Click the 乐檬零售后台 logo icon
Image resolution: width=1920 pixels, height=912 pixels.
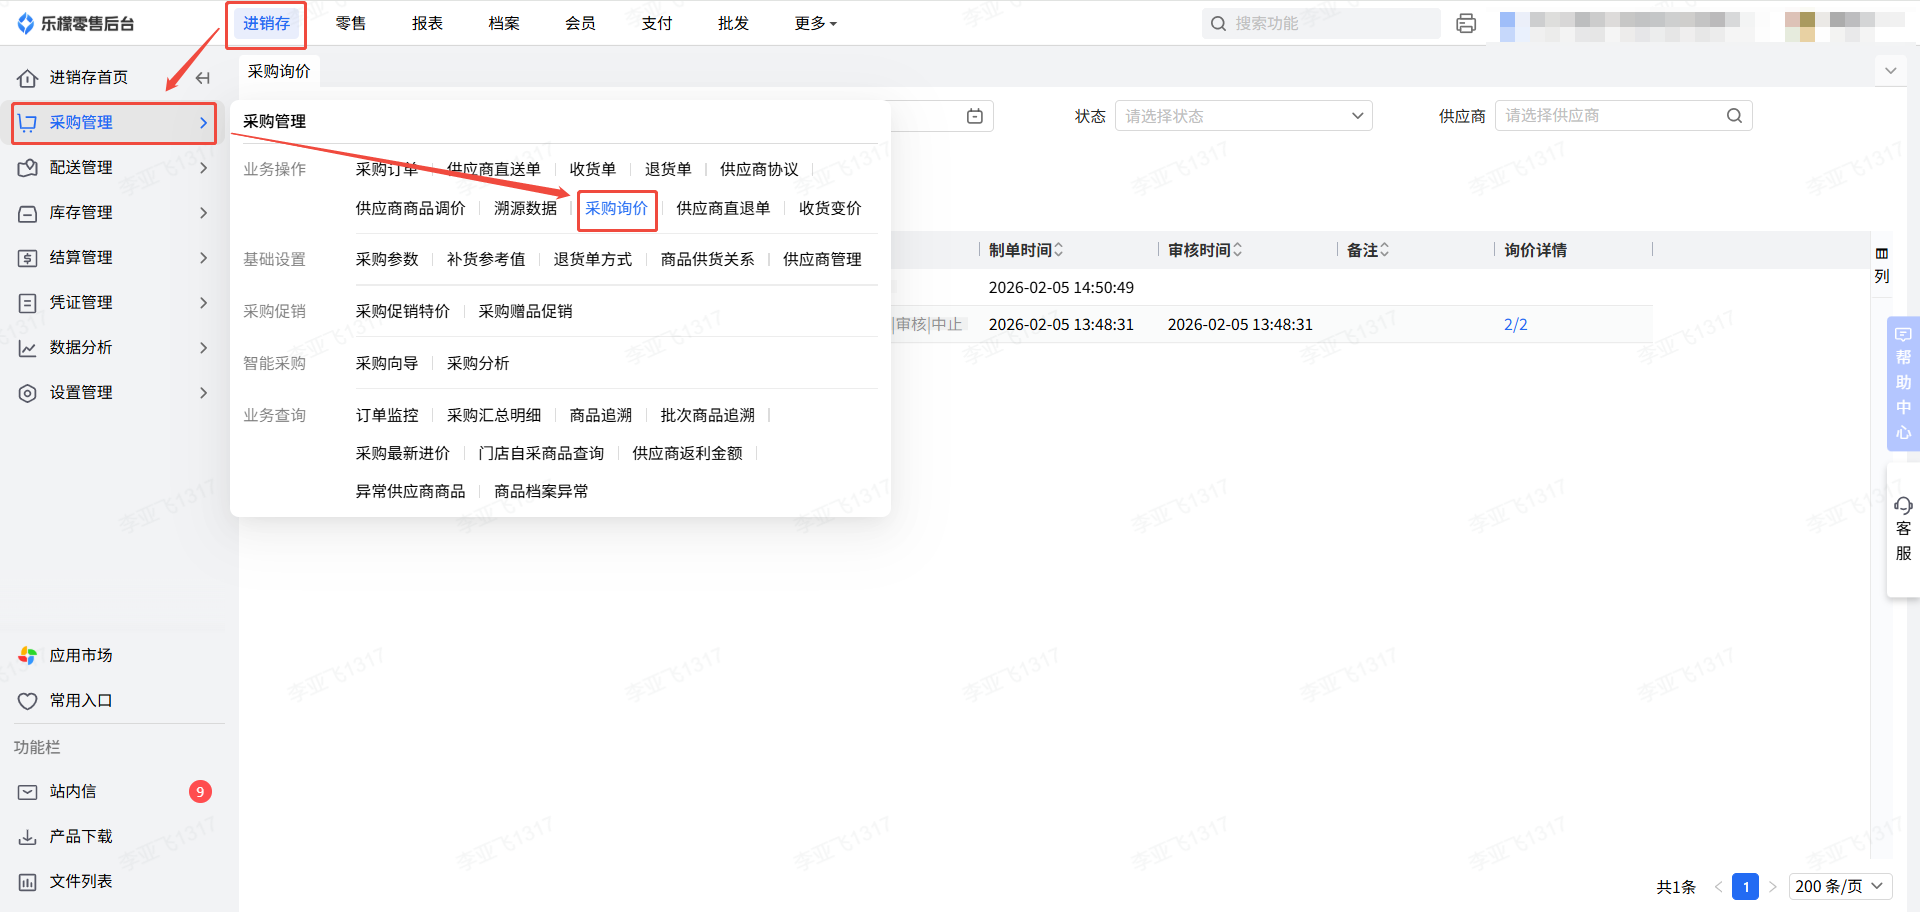[x=26, y=23]
